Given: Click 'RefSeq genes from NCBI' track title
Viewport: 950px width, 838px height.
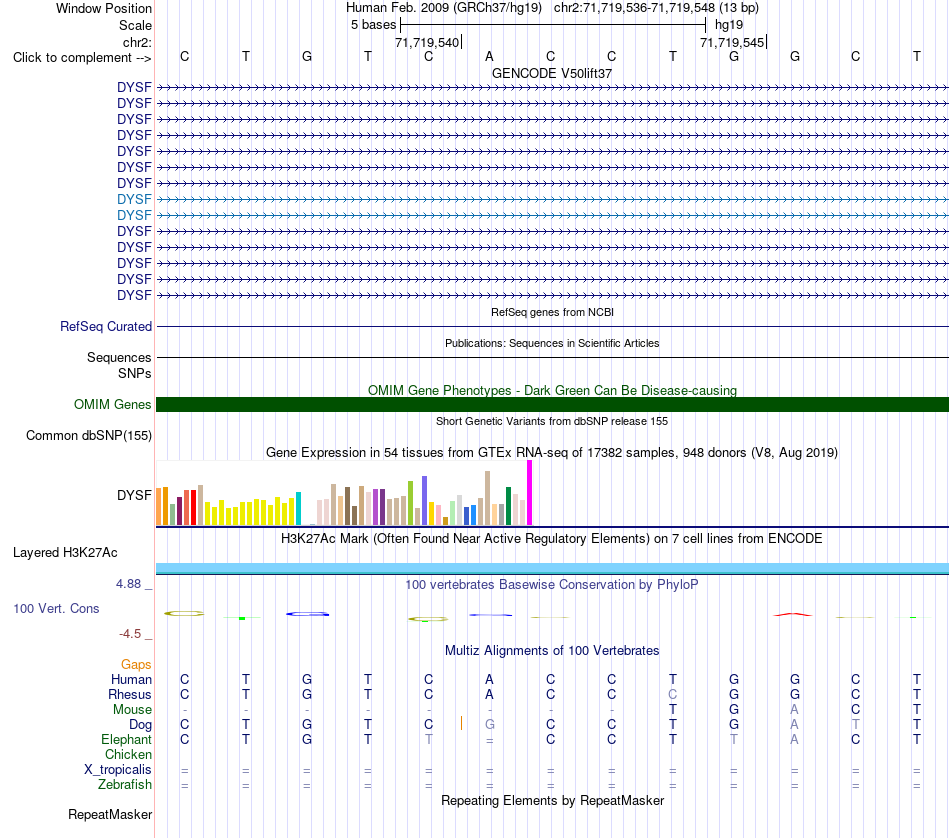Looking at the screenshot, I should click(552, 312).
